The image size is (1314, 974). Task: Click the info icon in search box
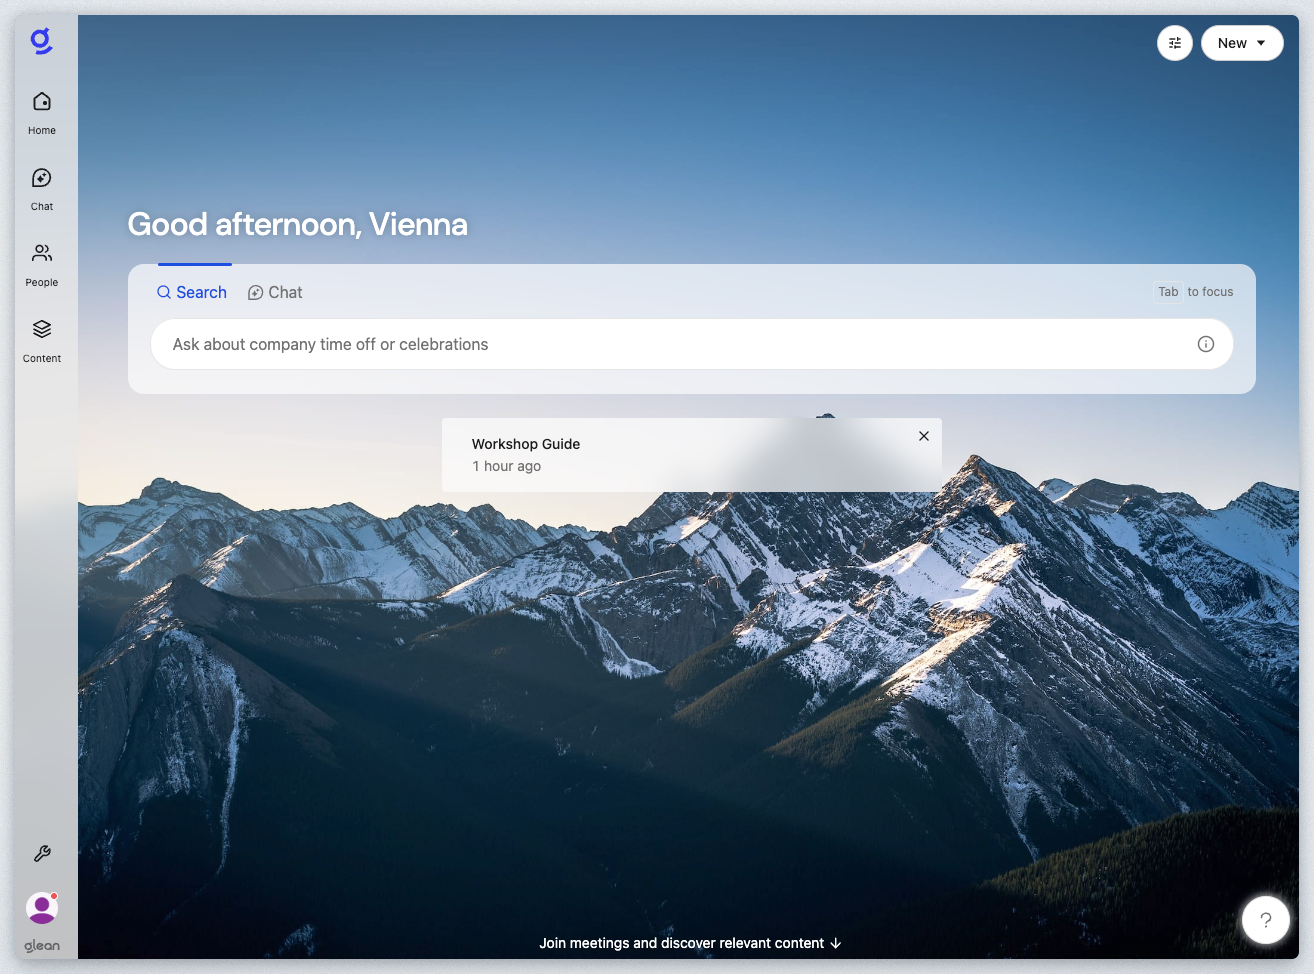[x=1205, y=344]
